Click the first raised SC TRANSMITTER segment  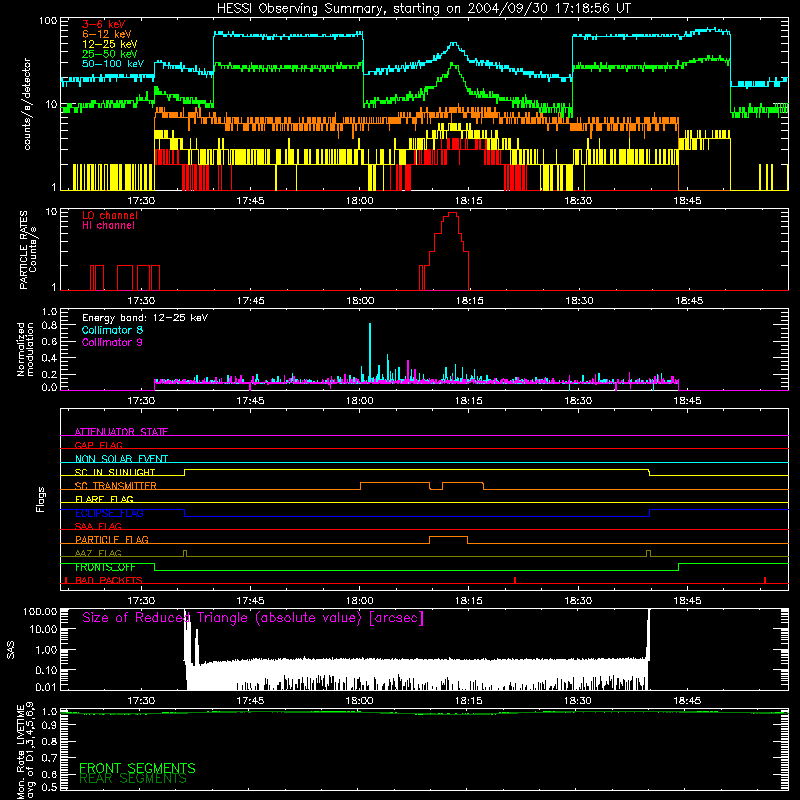(395, 483)
